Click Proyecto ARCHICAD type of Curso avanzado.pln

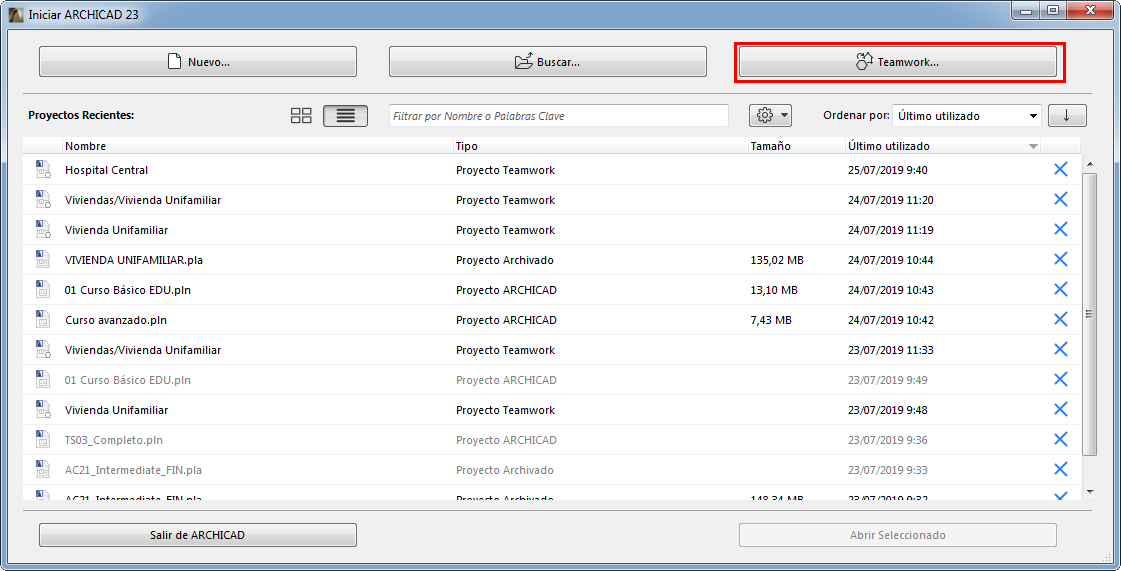(506, 320)
